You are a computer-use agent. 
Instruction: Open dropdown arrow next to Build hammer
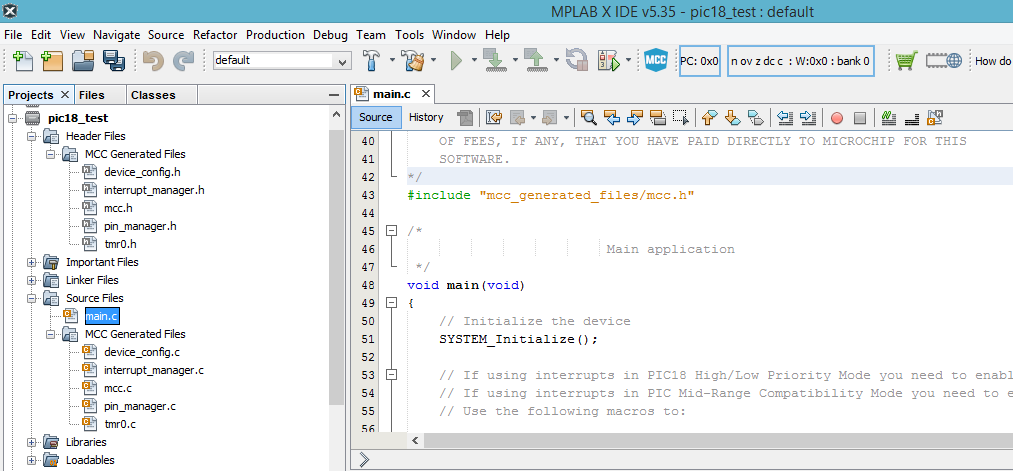click(392, 60)
